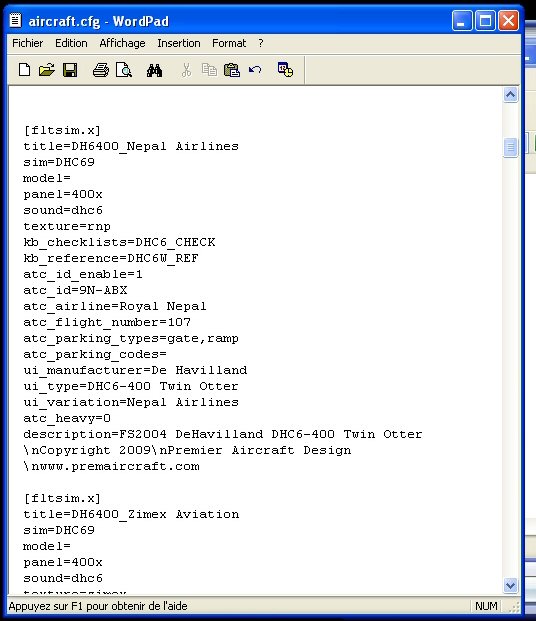Screen dimensions: 536x621
Task: Undo the last action with the arrow icon
Action: (255, 70)
